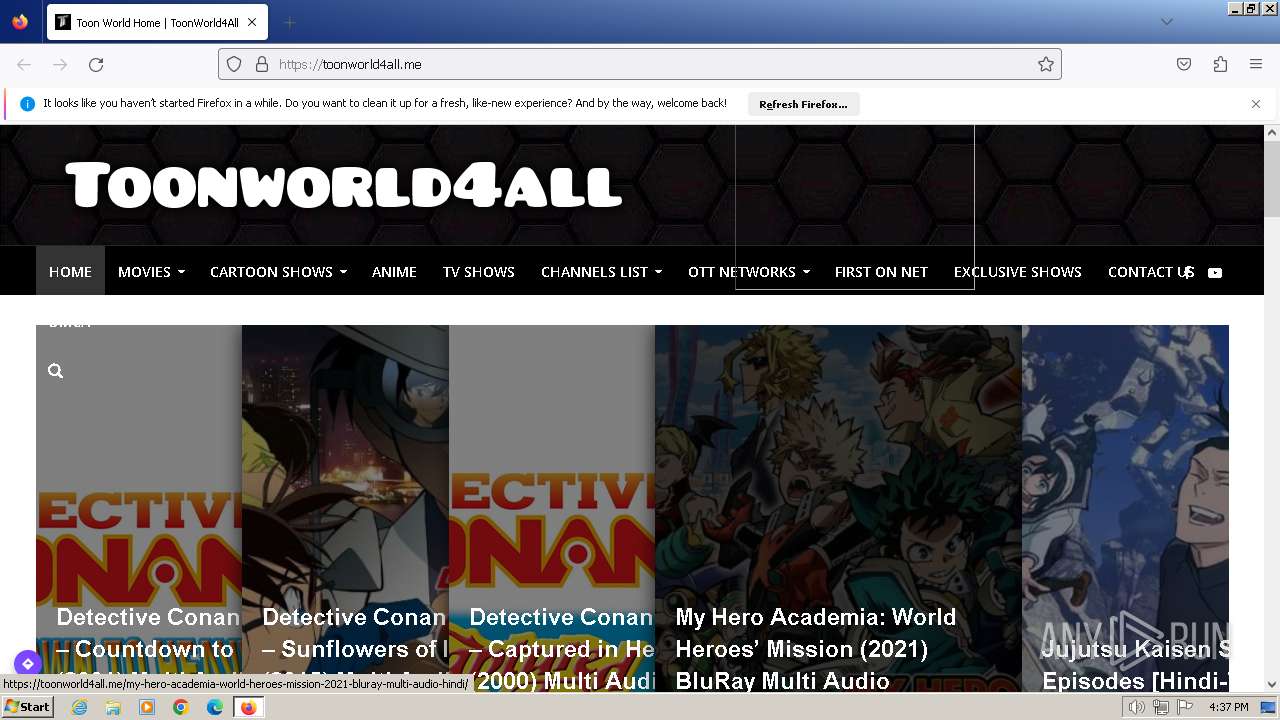
Task: Launch Microsoft Edge from taskbar
Action: (x=215, y=707)
